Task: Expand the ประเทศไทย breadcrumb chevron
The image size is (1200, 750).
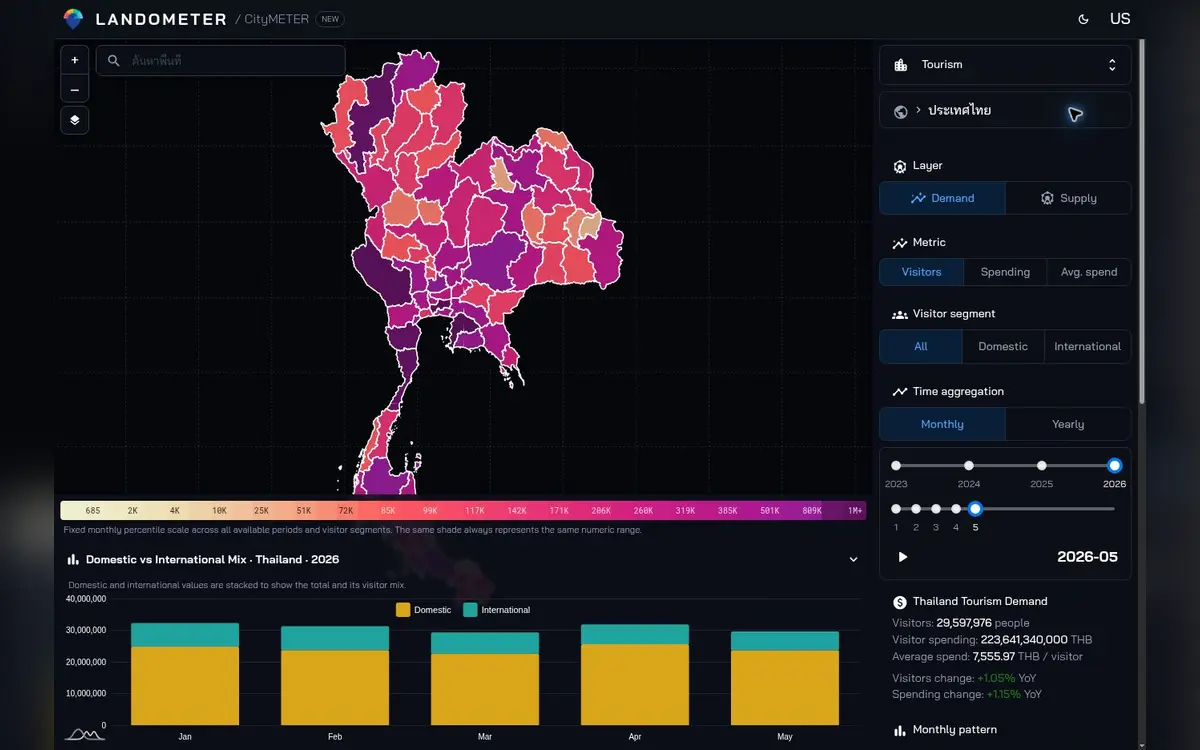Action: [x=918, y=110]
